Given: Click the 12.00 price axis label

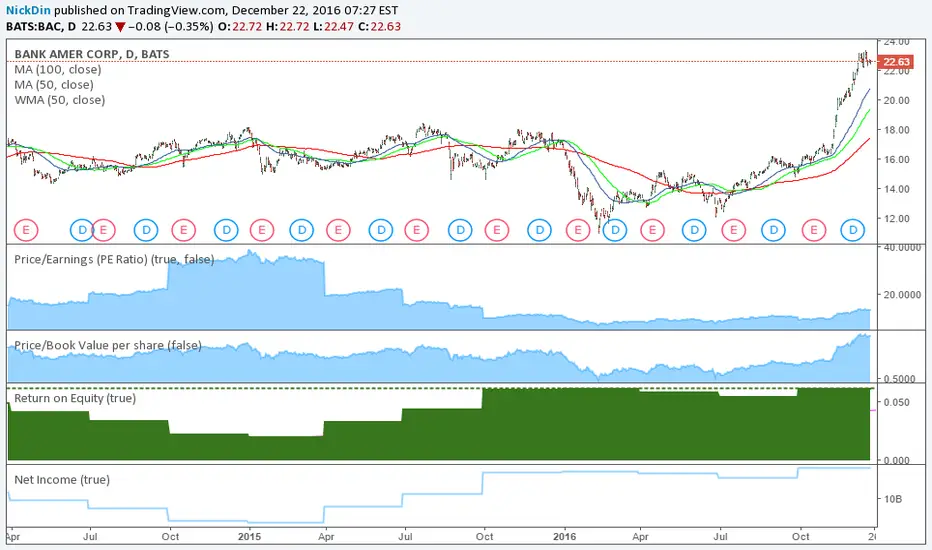Looking at the screenshot, I should pyautogui.click(x=896, y=219).
